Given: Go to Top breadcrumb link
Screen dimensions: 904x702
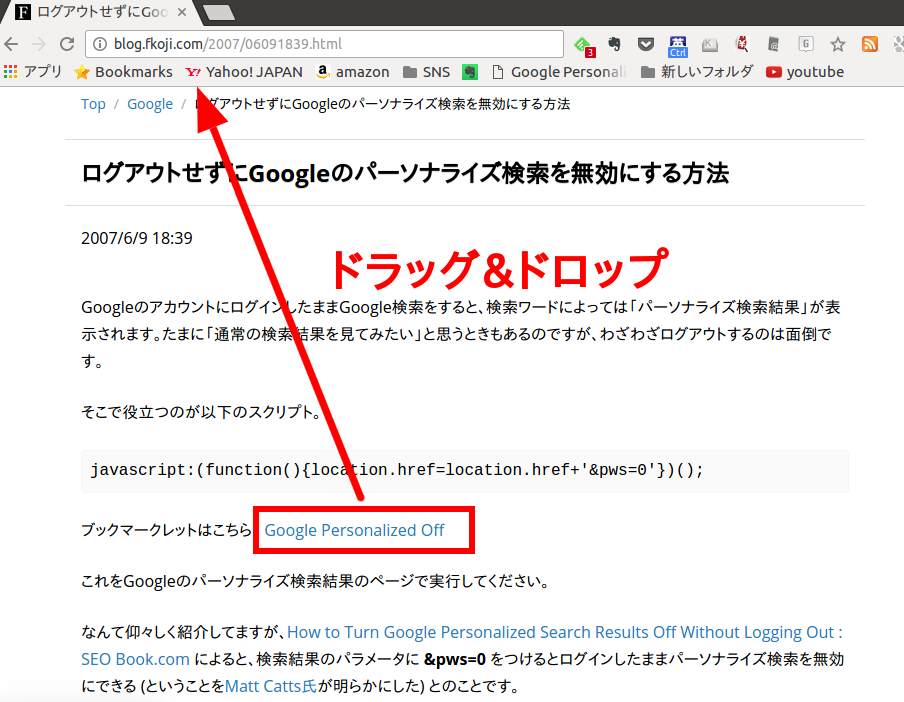Looking at the screenshot, I should pyautogui.click(x=93, y=104).
